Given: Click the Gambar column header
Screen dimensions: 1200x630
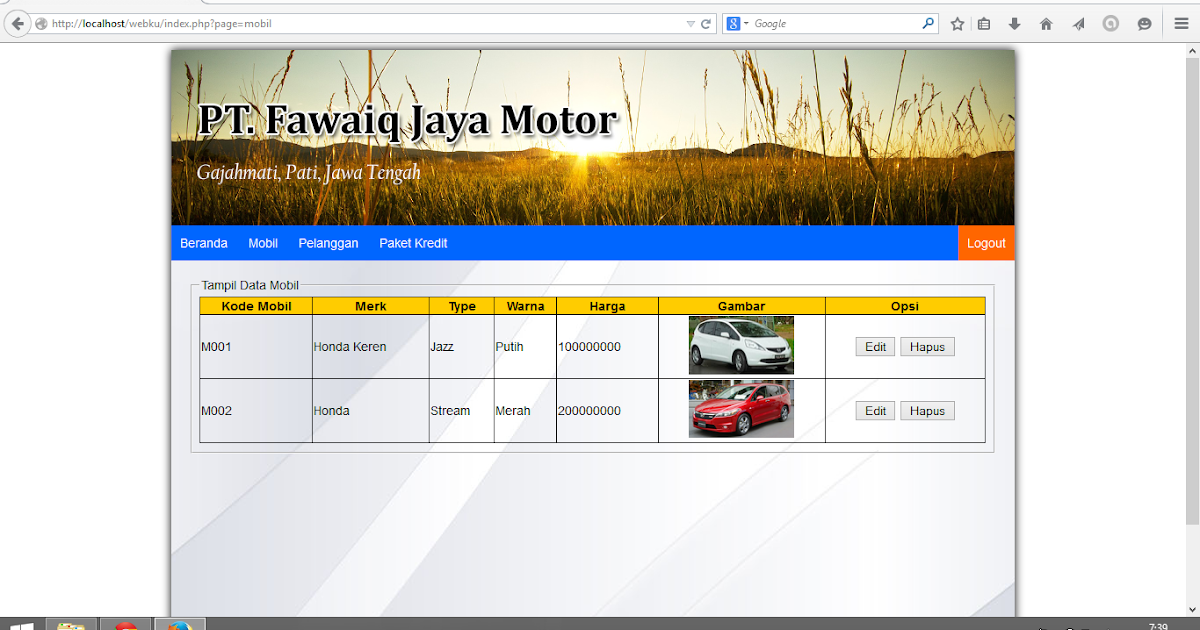Looking at the screenshot, I should coord(742,306).
